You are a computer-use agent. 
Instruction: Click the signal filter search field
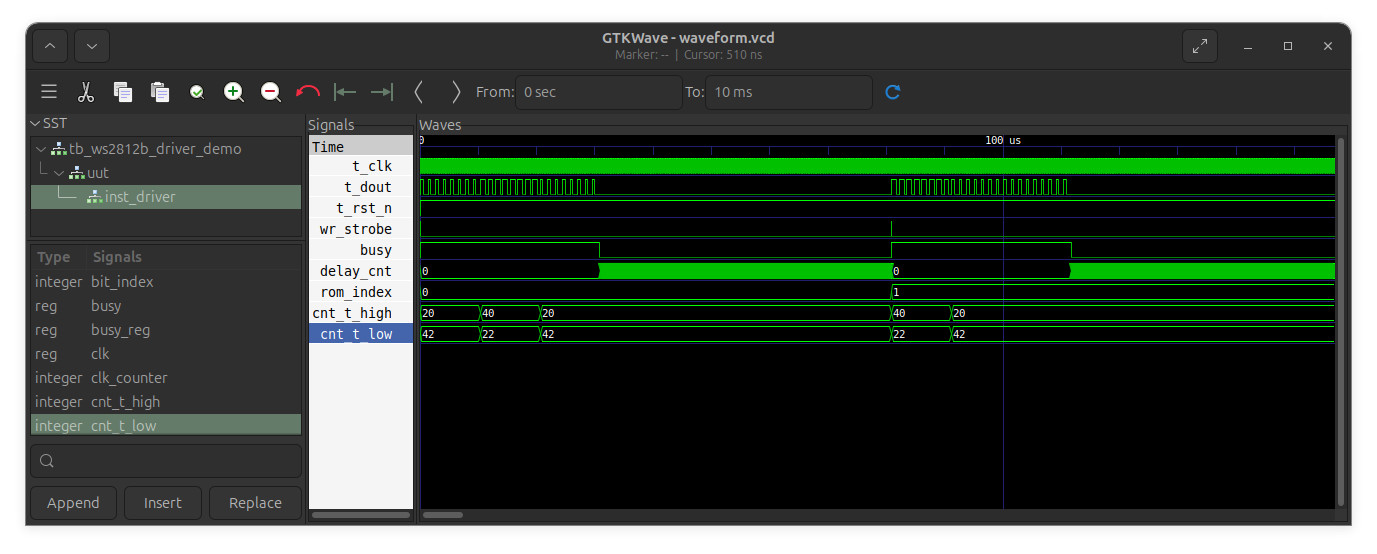166,461
